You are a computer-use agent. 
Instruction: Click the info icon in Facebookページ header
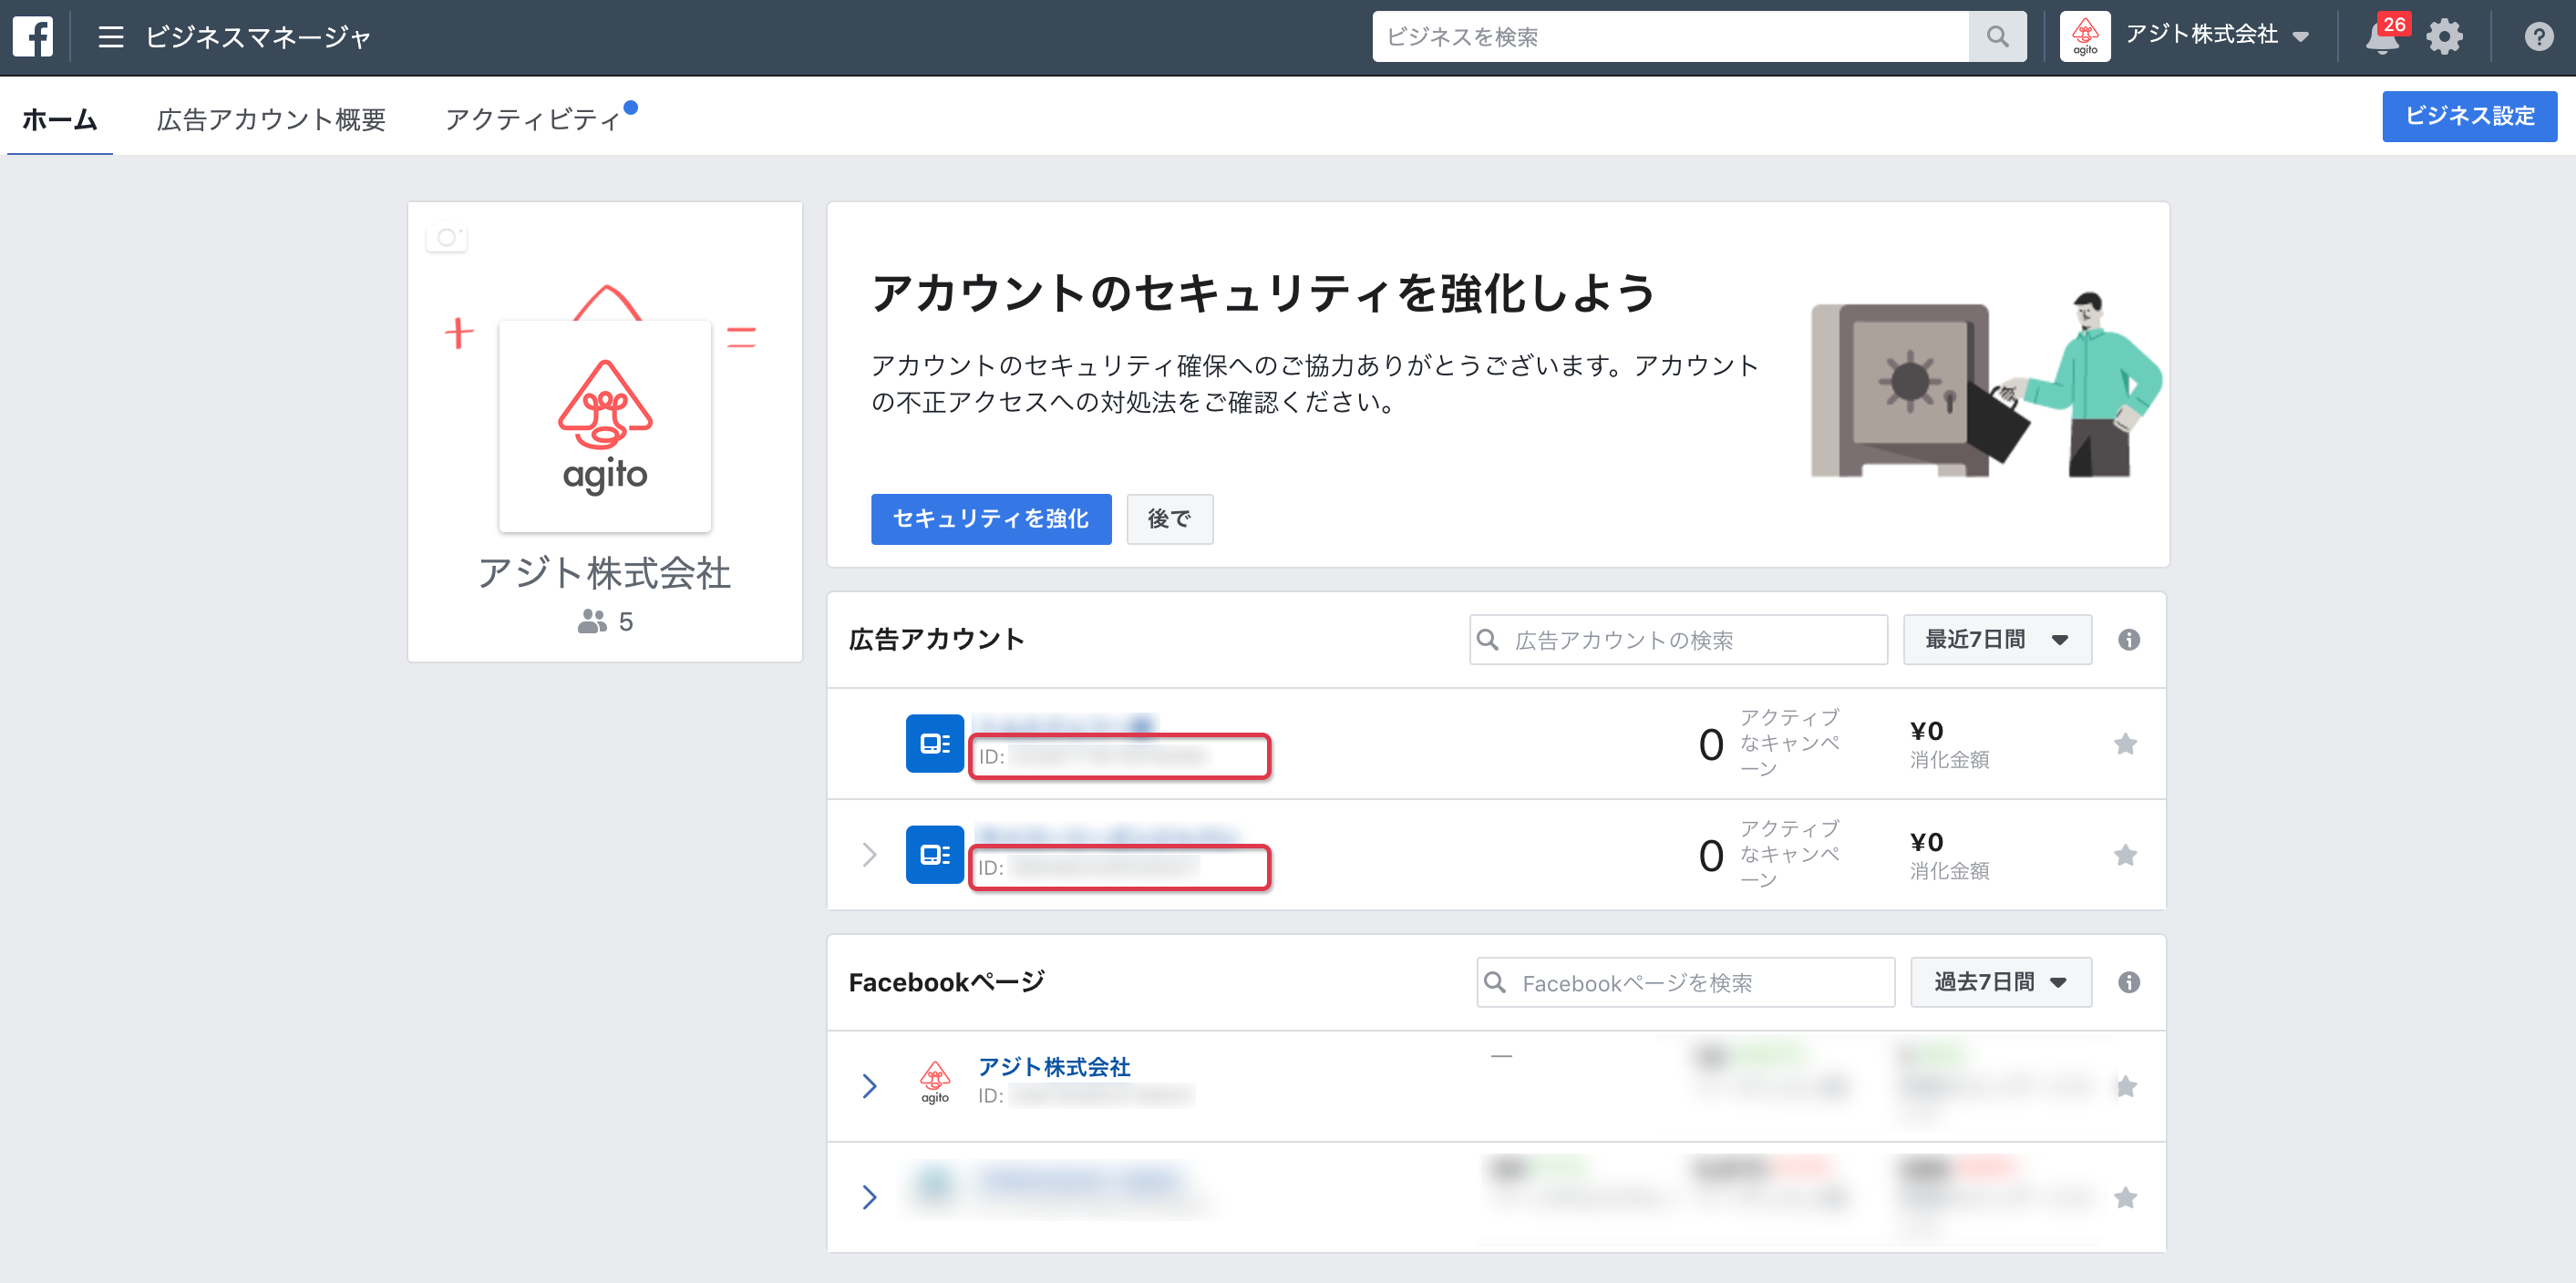[x=2129, y=982]
